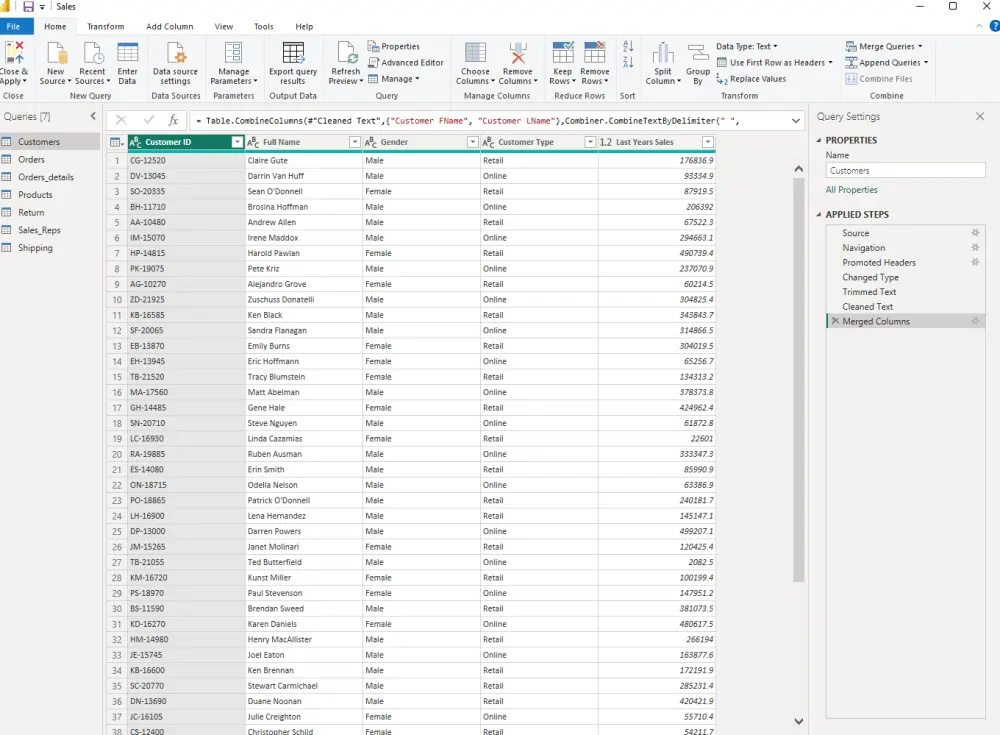Select the Return query

tap(50, 212)
